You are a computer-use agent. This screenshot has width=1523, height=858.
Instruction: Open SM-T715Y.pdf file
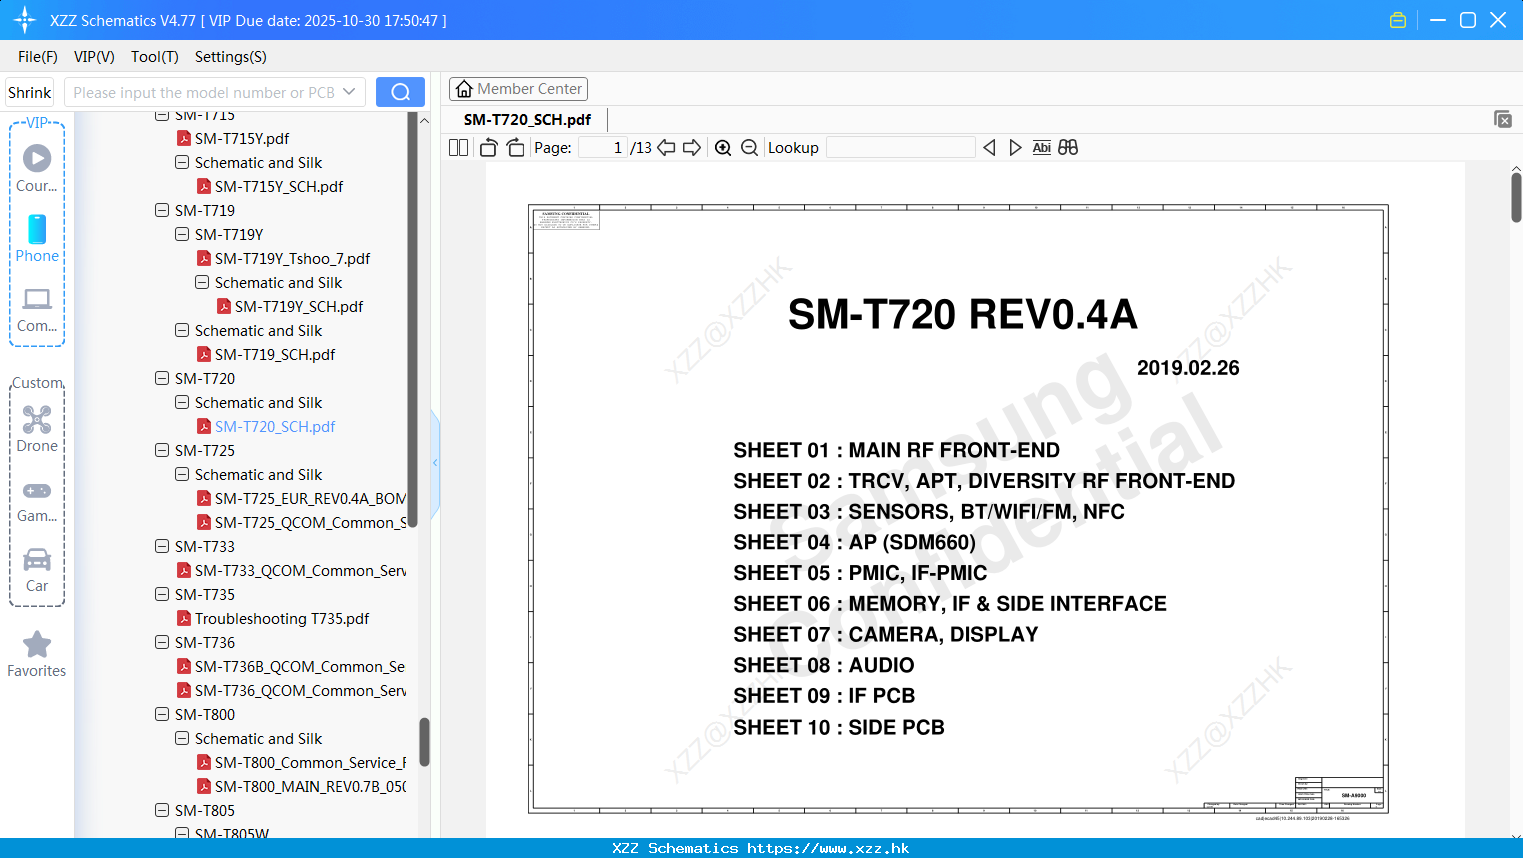242,138
